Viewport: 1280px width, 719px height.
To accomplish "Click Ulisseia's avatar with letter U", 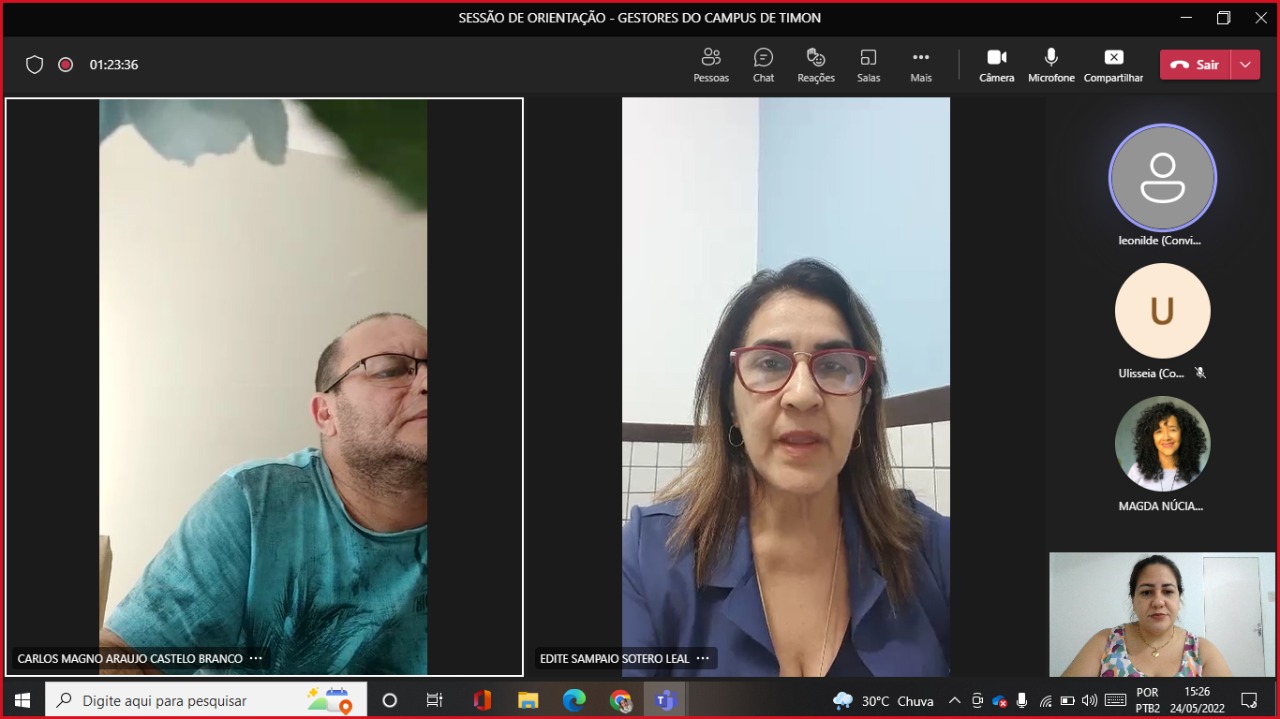I will pyautogui.click(x=1162, y=311).
